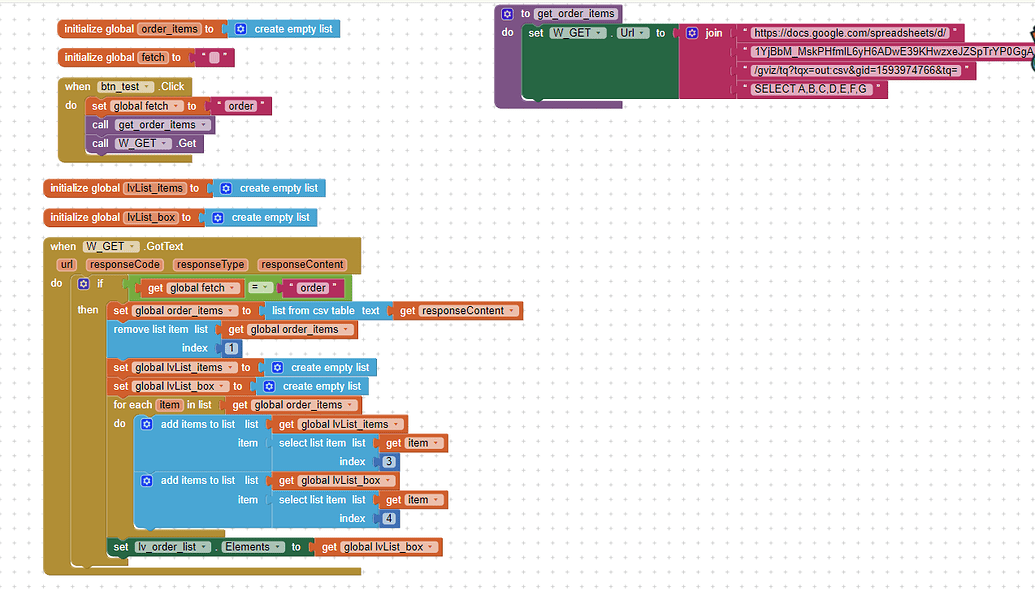This screenshot has height=591, width=1035.
Task: Click gear on order_items create empty list
Action: pos(240,29)
